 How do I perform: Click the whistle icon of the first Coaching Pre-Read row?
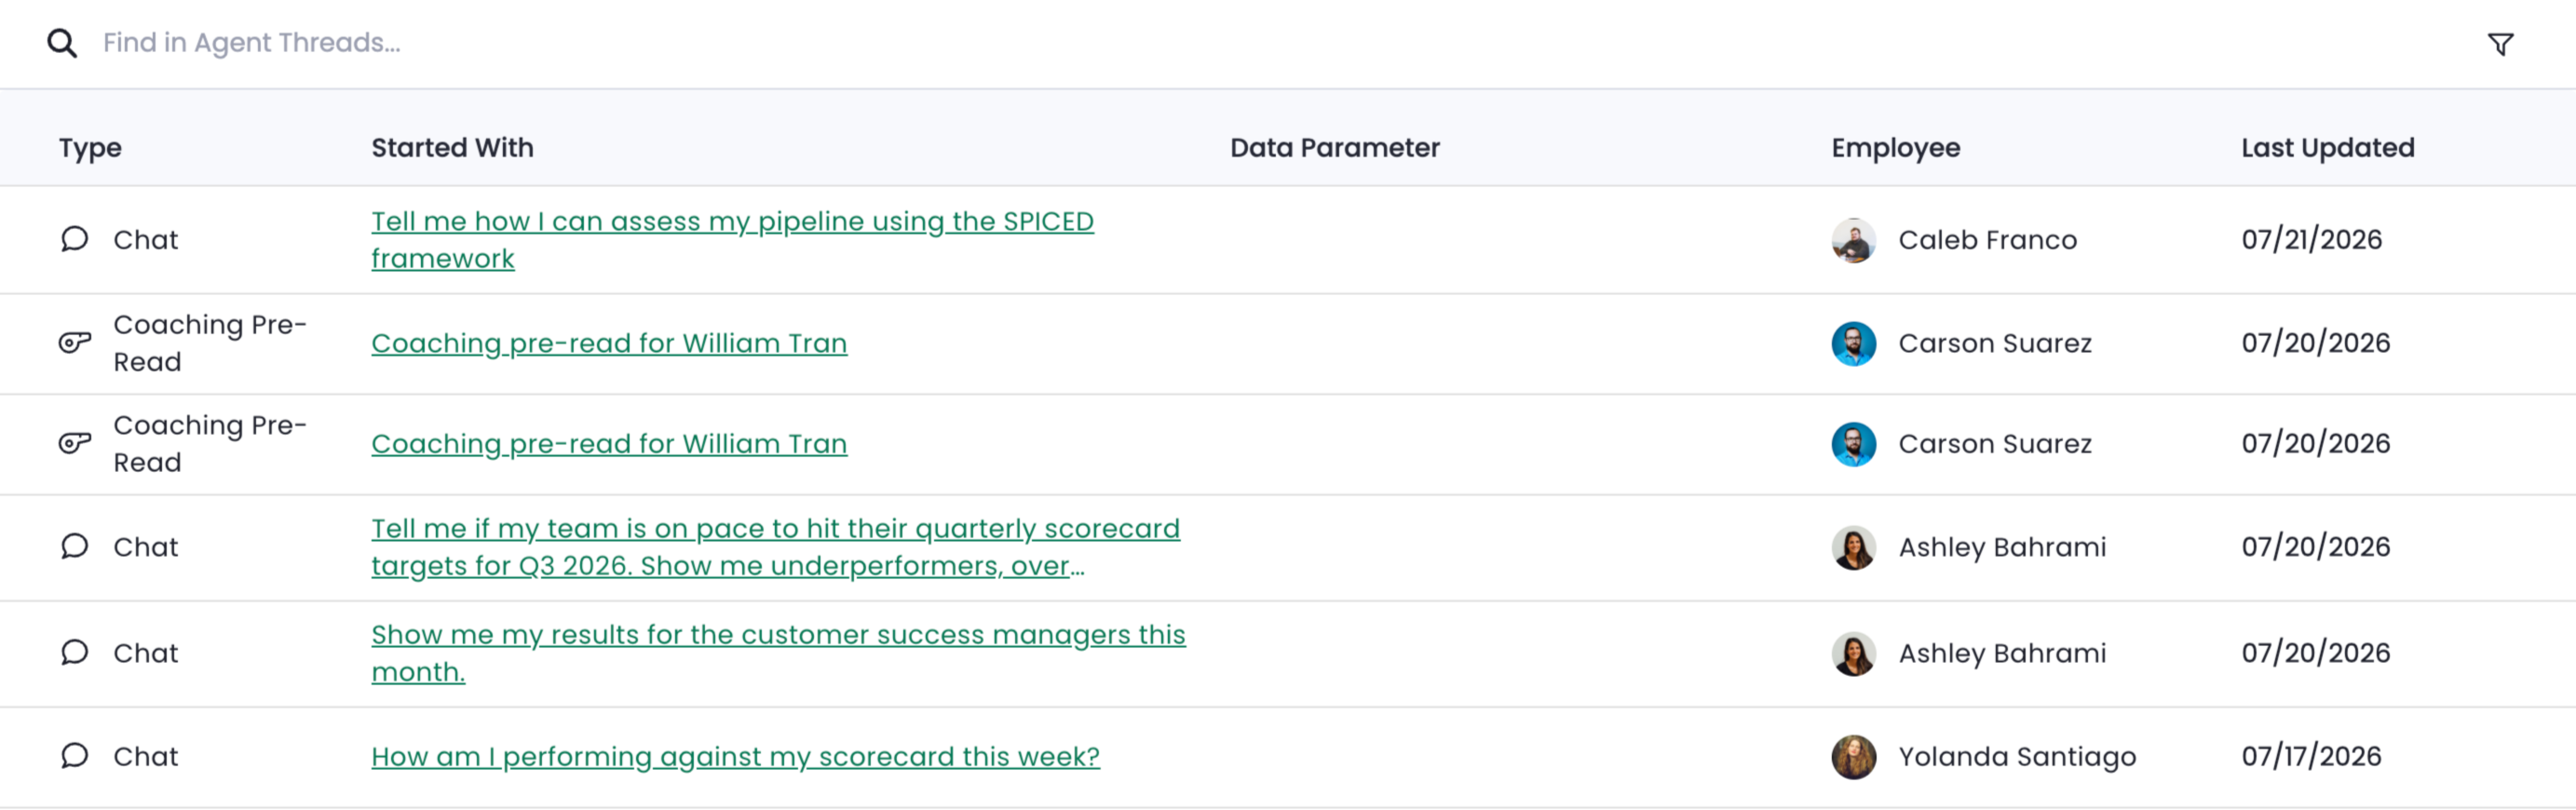(75, 343)
